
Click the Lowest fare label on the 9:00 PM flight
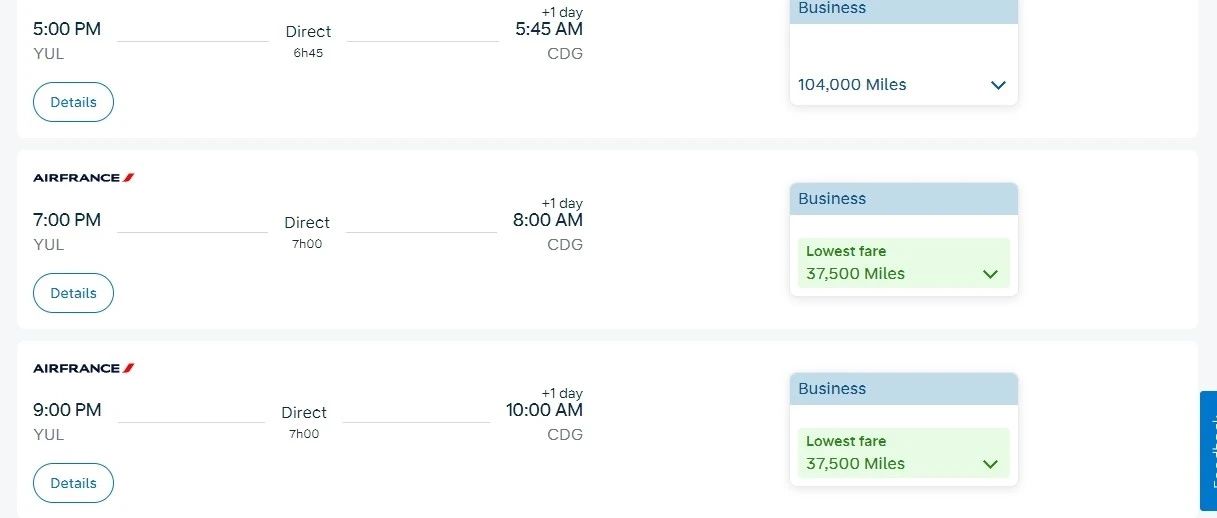pos(846,441)
